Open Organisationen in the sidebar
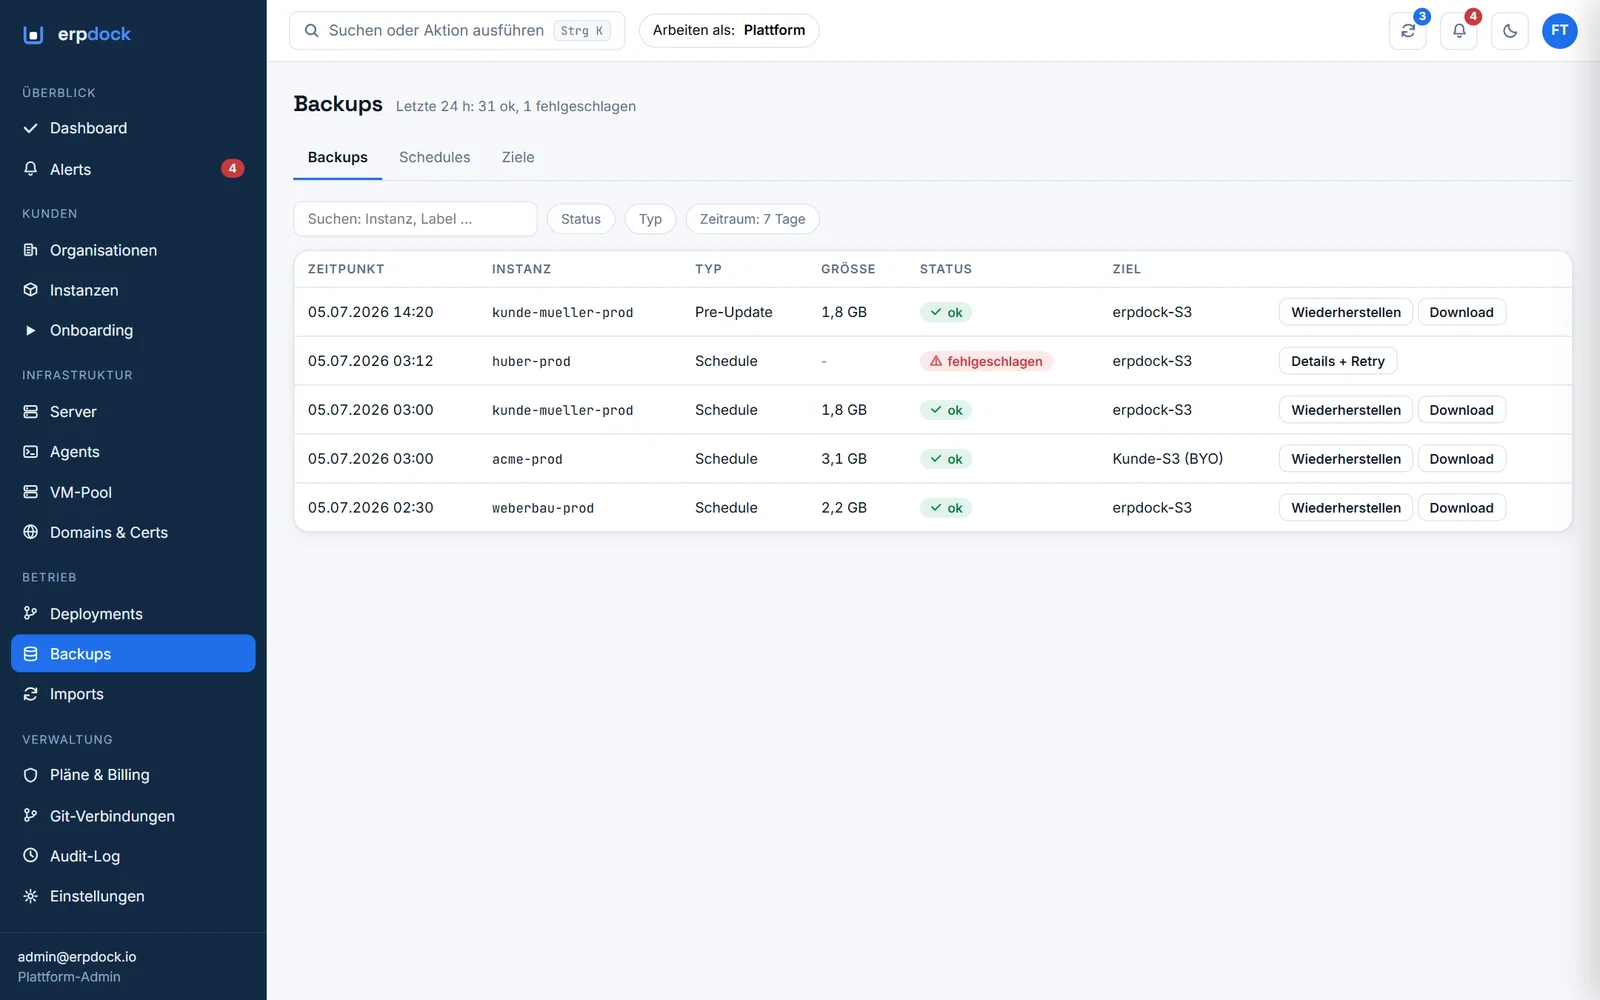 pyautogui.click(x=133, y=250)
